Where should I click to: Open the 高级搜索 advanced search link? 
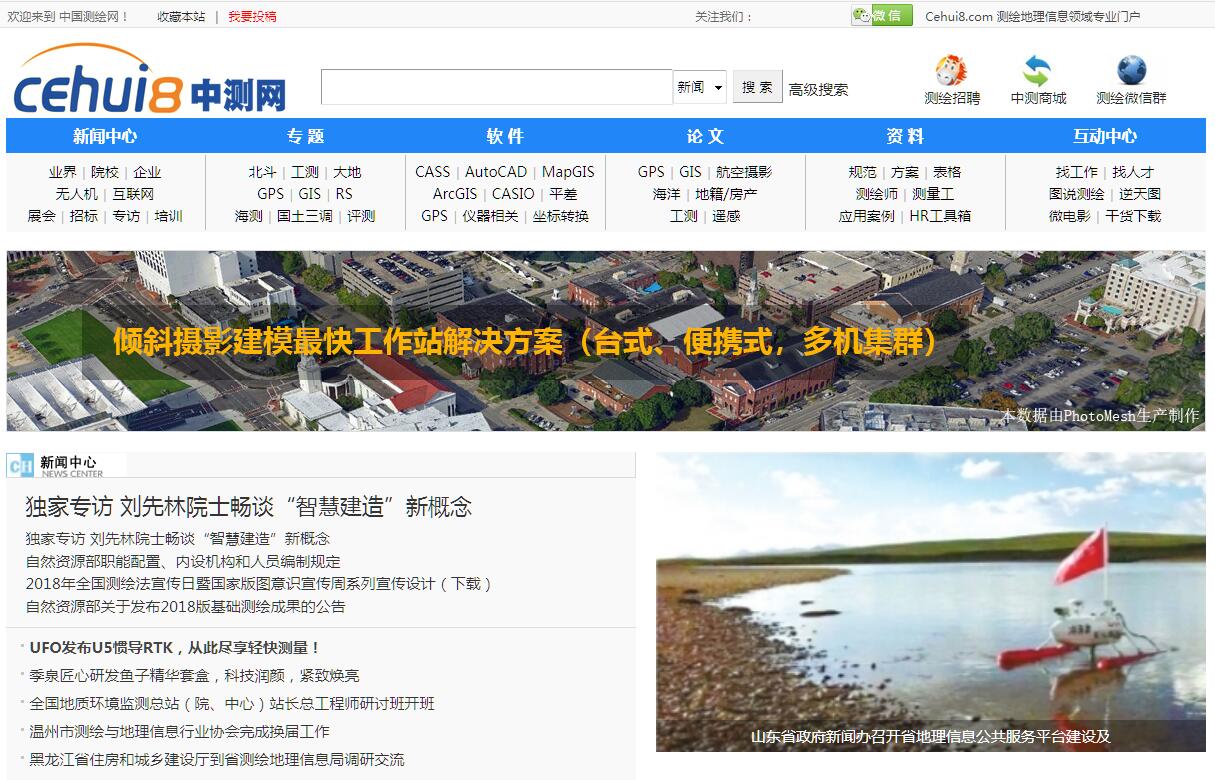[818, 89]
